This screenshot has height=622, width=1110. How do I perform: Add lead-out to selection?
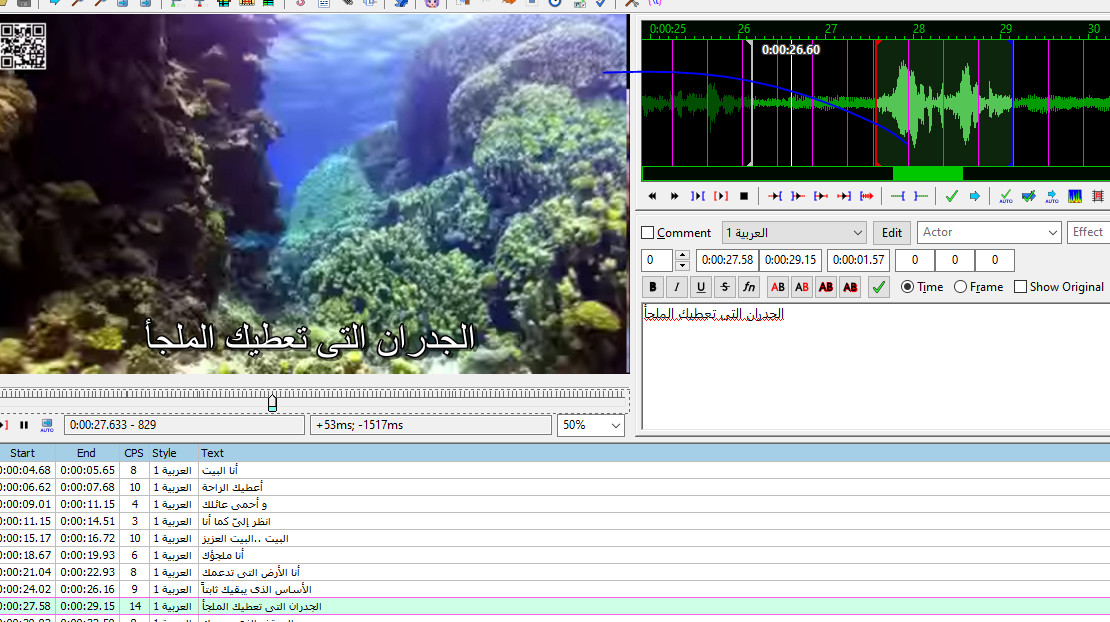[x=920, y=196]
